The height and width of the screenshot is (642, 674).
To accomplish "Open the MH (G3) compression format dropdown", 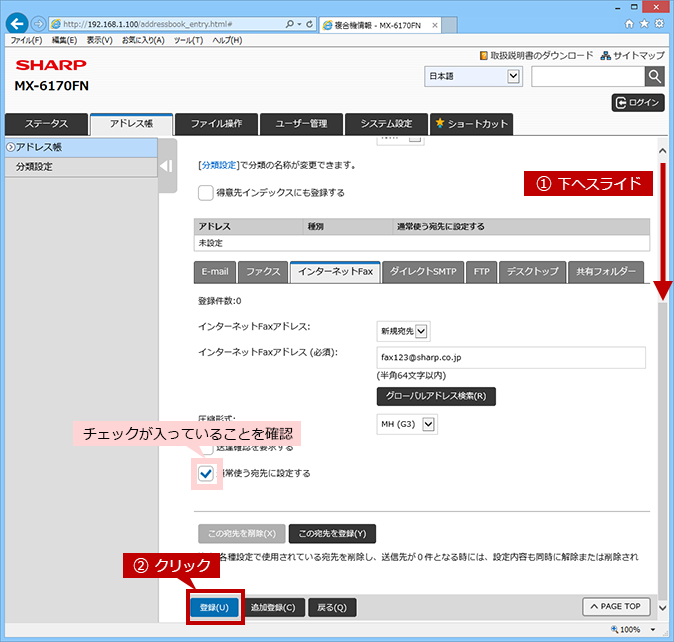I will coord(407,425).
